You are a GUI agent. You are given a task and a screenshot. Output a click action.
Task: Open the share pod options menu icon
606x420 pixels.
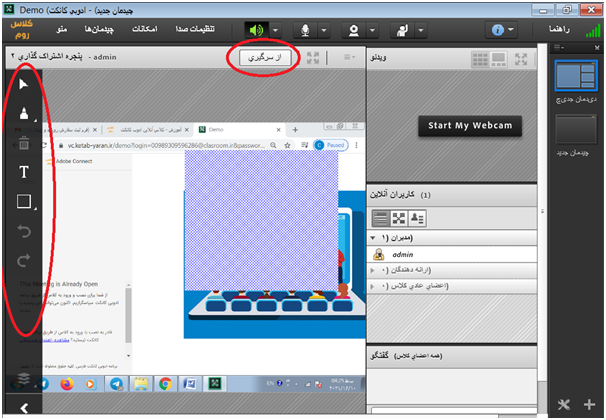pos(349,57)
